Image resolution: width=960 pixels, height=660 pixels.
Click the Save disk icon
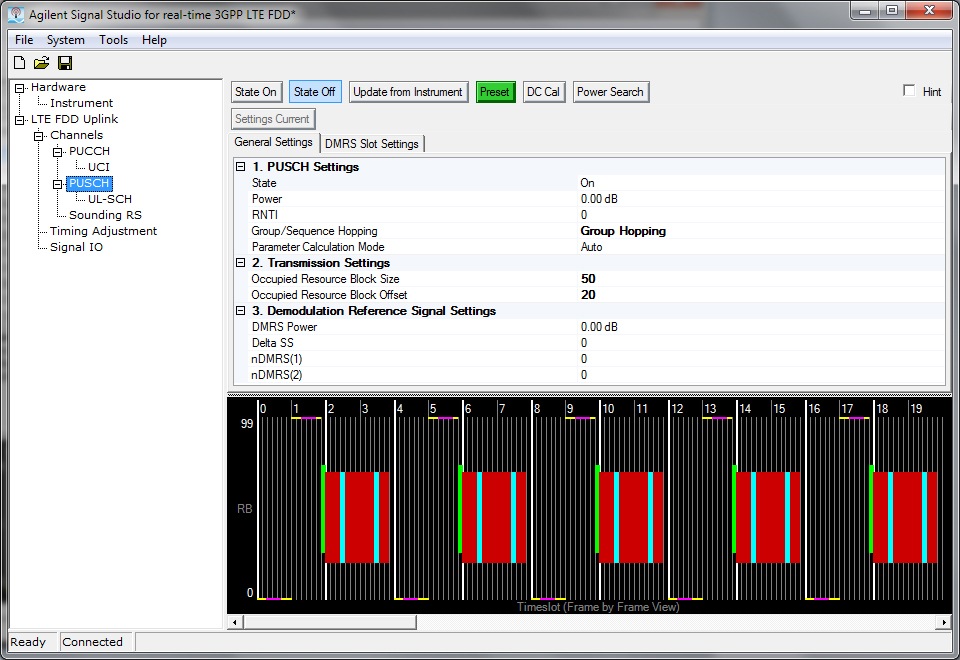click(65, 64)
